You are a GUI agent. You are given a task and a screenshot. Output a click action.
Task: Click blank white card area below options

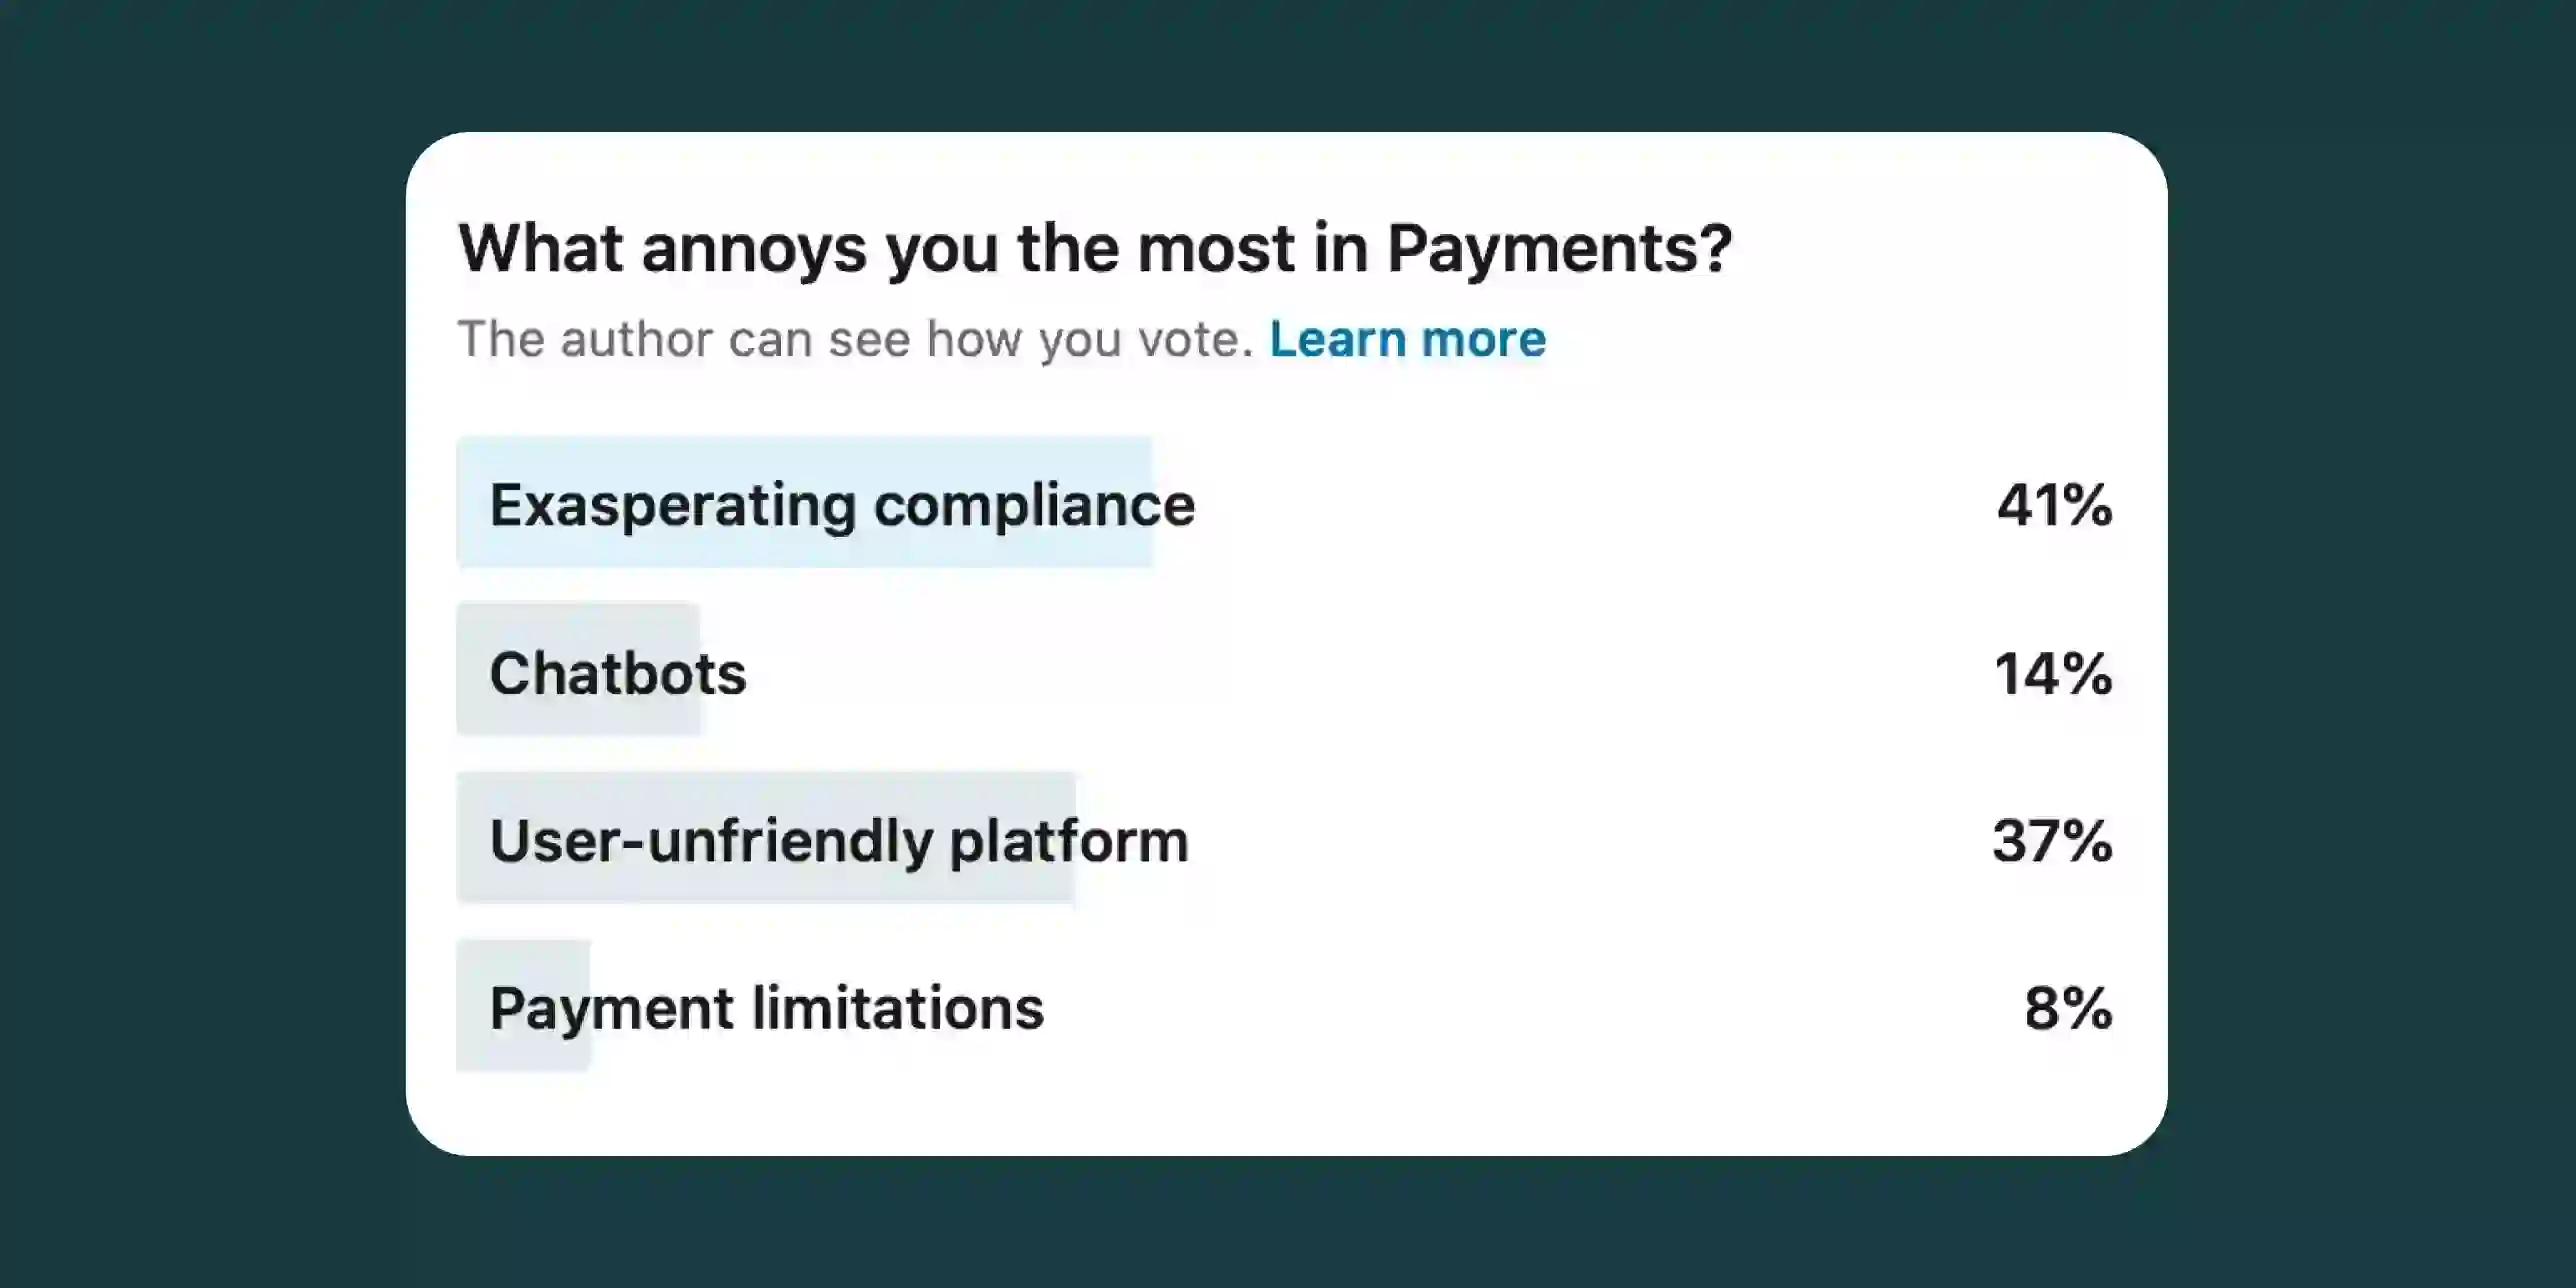click(x=1287, y=1113)
